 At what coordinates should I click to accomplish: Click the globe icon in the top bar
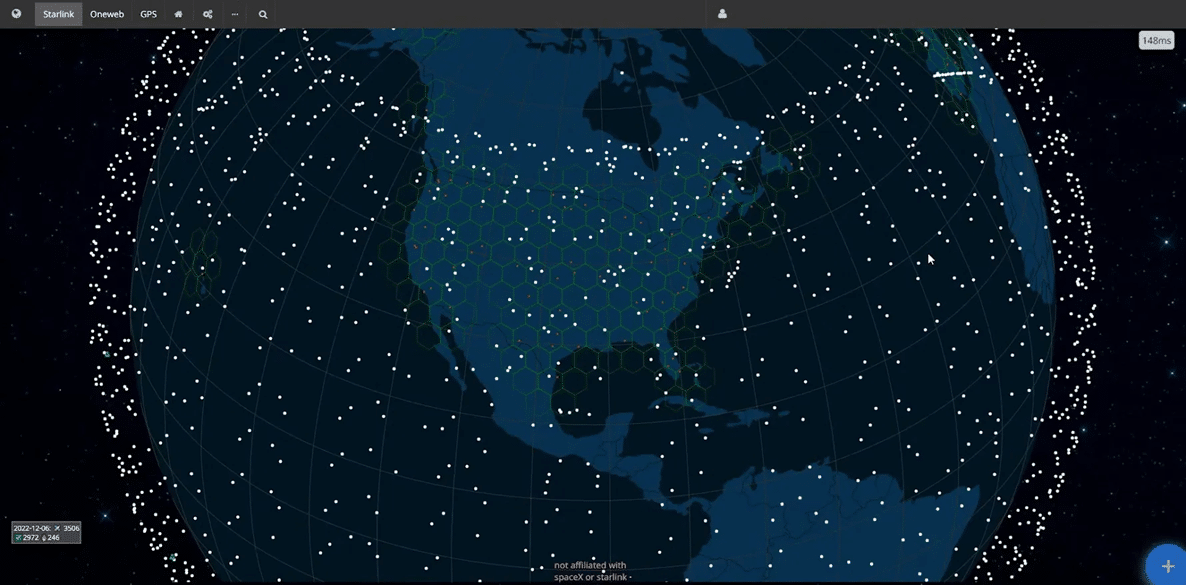pos(17,14)
